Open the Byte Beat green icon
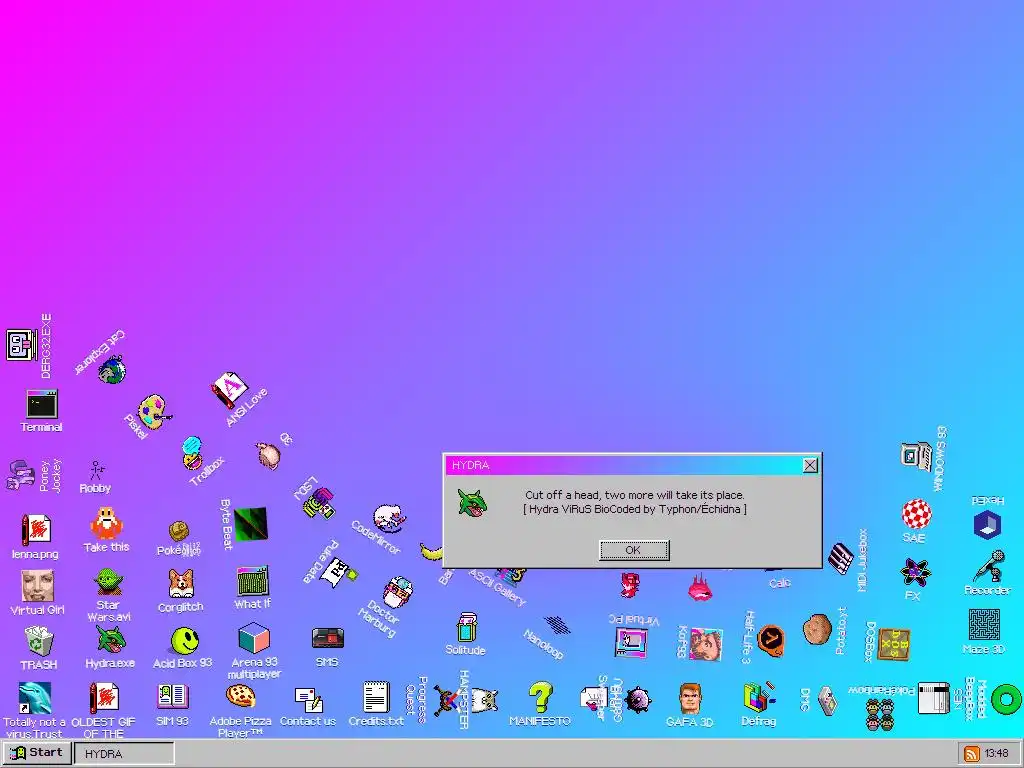Screen dimensions: 1024x768 point(251,524)
